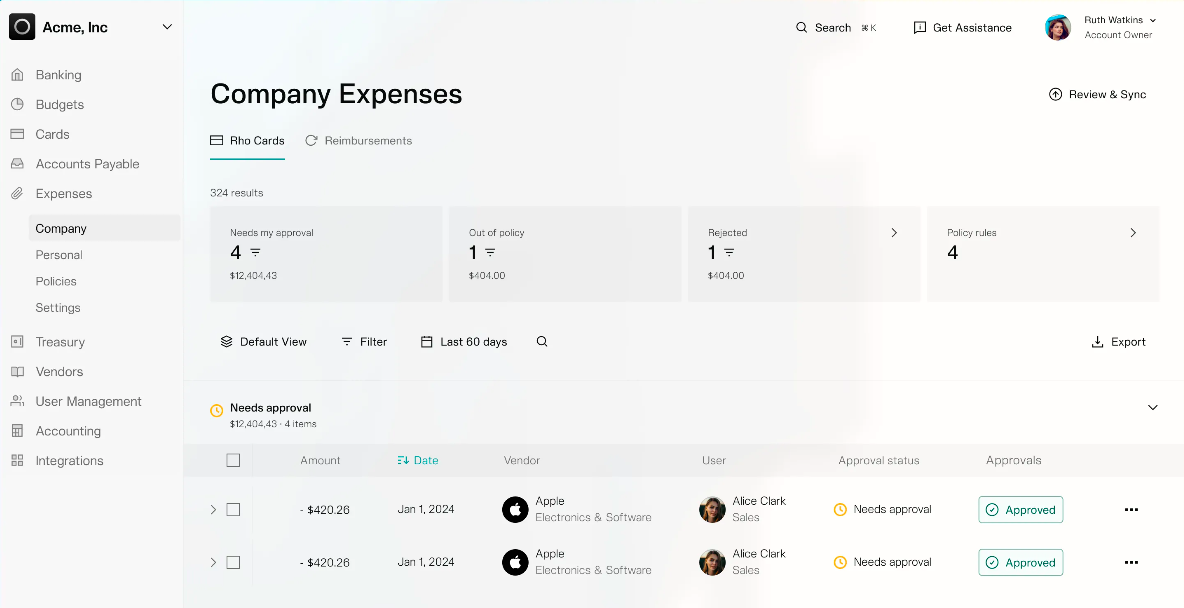This screenshot has width=1184, height=608.
Task: Switch to the Rho Cards tab
Action: [x=248, y=140]
